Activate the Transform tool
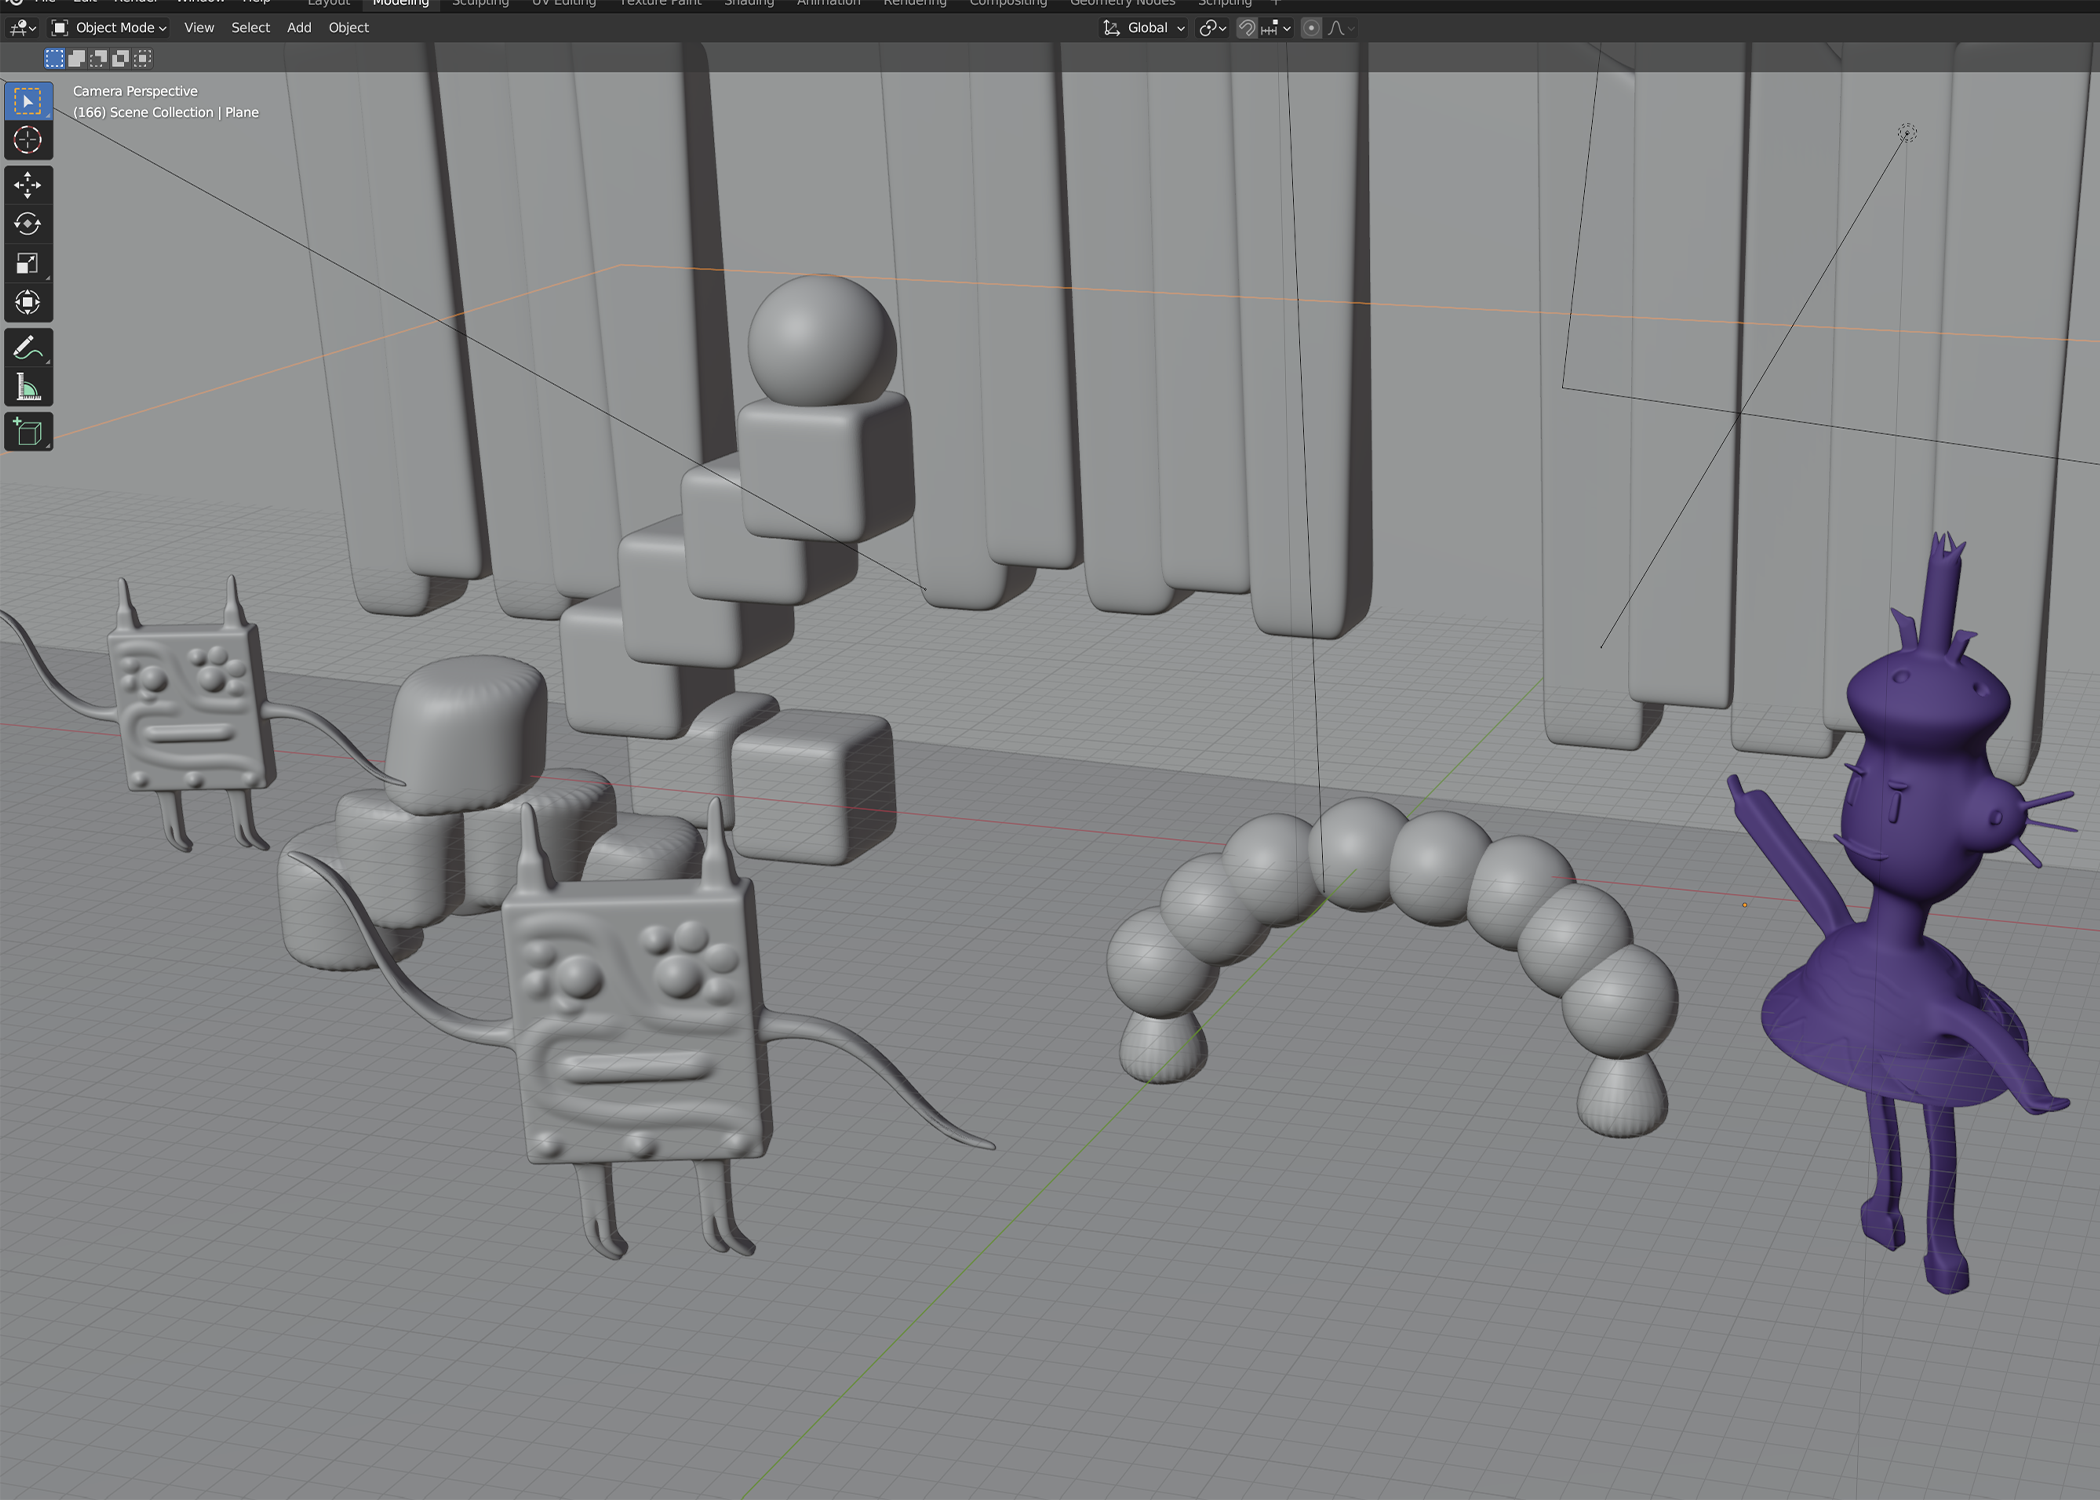 click(28, 303)
